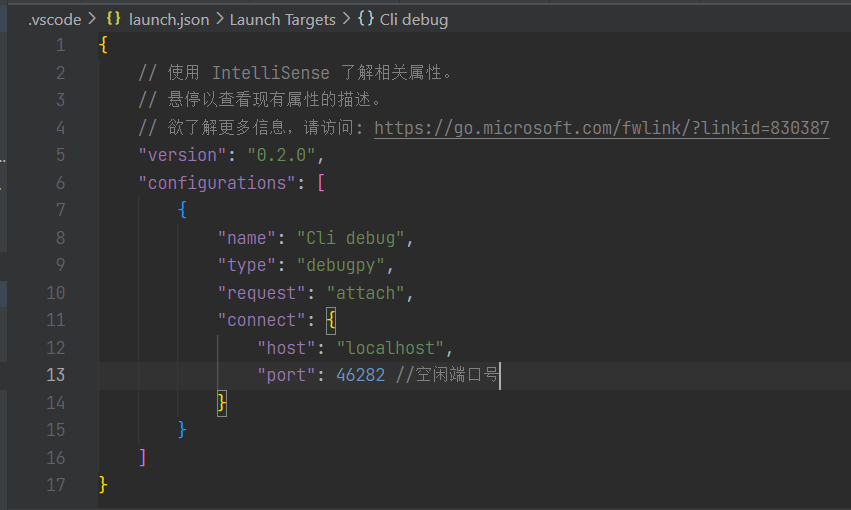This screenshot has width=851, height=510.
Task: Click line number 1 in the gutter
Action: coord(60,46)
